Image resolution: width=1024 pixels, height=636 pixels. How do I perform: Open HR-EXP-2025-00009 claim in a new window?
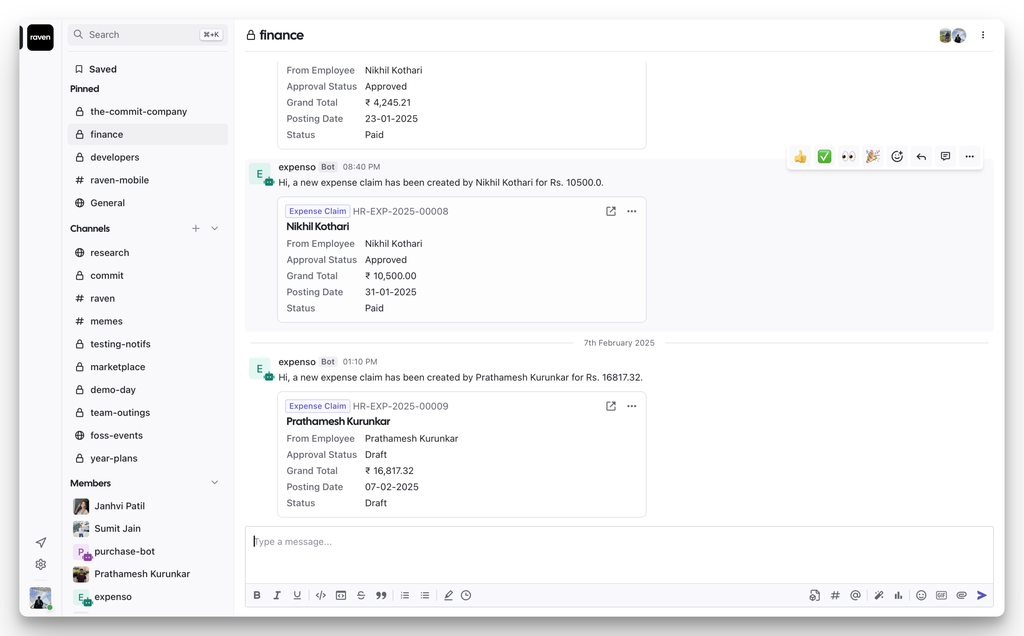611,406
